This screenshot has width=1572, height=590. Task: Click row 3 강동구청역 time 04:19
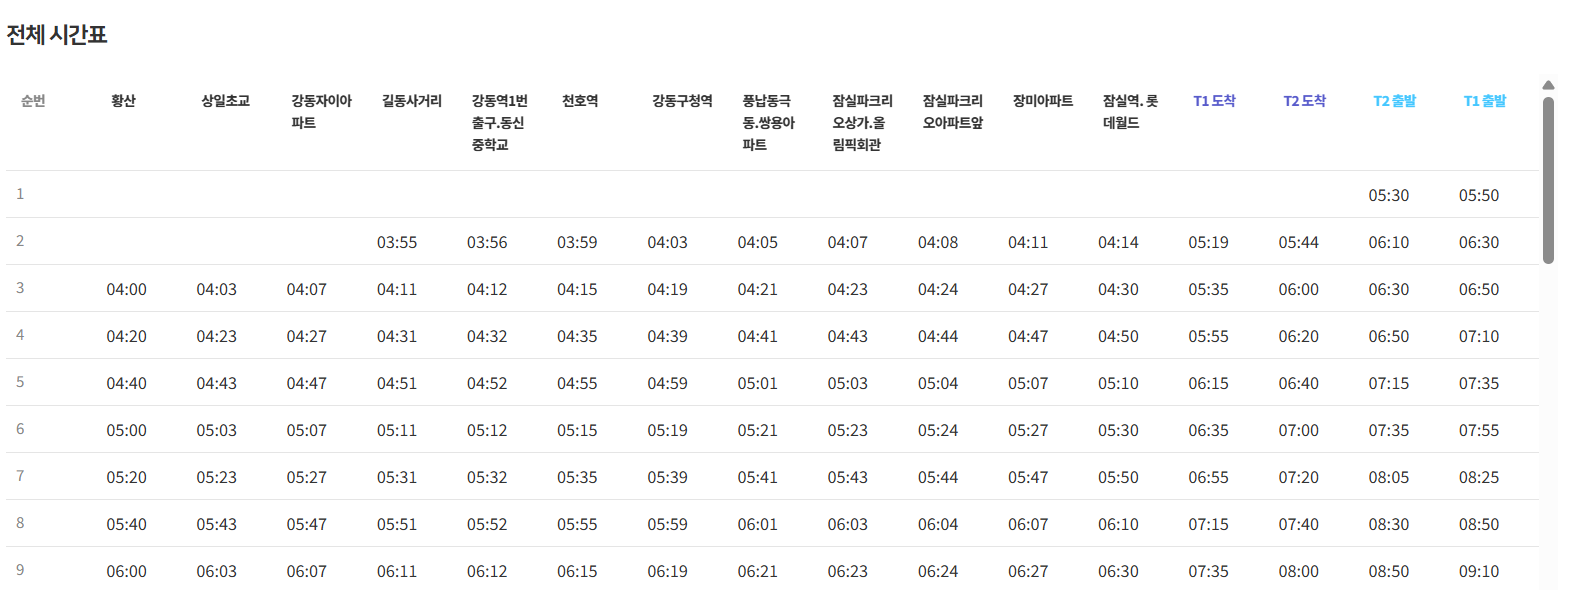click(x=667, y=290)
